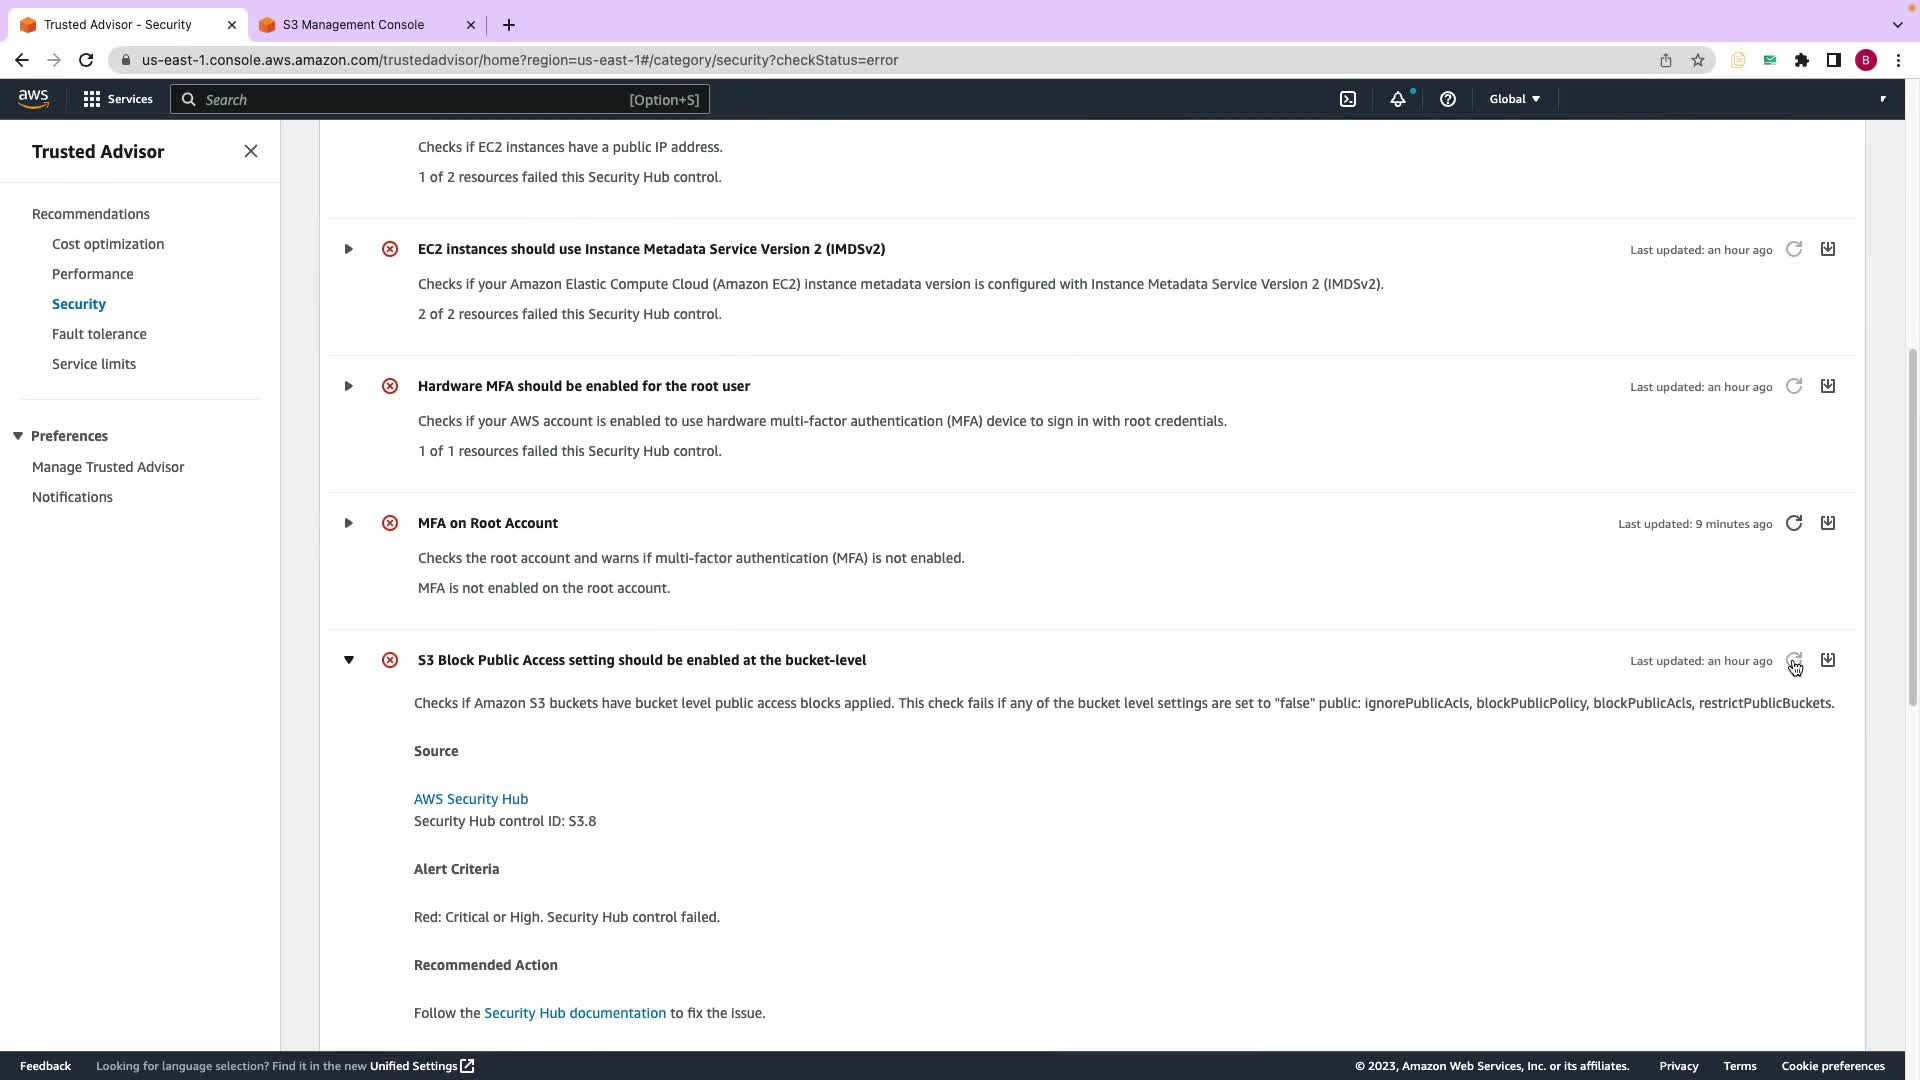Collapse the S3 Block Public Access check

point(349,660)
